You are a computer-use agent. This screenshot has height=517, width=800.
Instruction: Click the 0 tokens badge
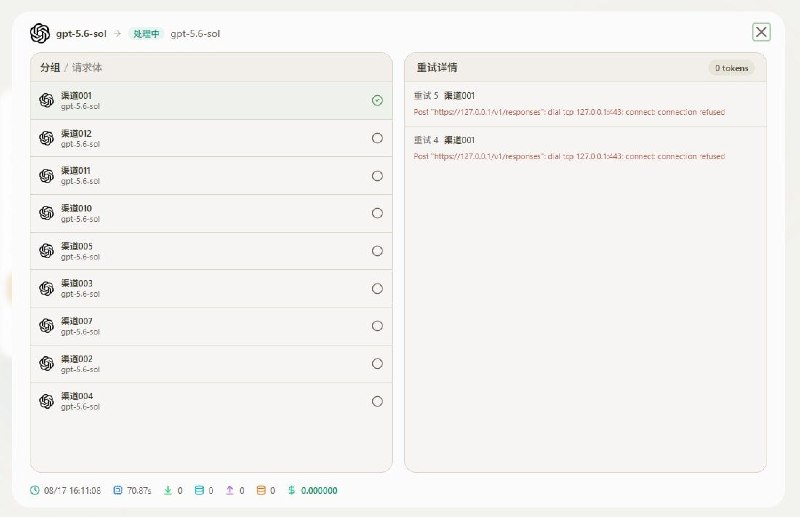(x=731, y=68)
